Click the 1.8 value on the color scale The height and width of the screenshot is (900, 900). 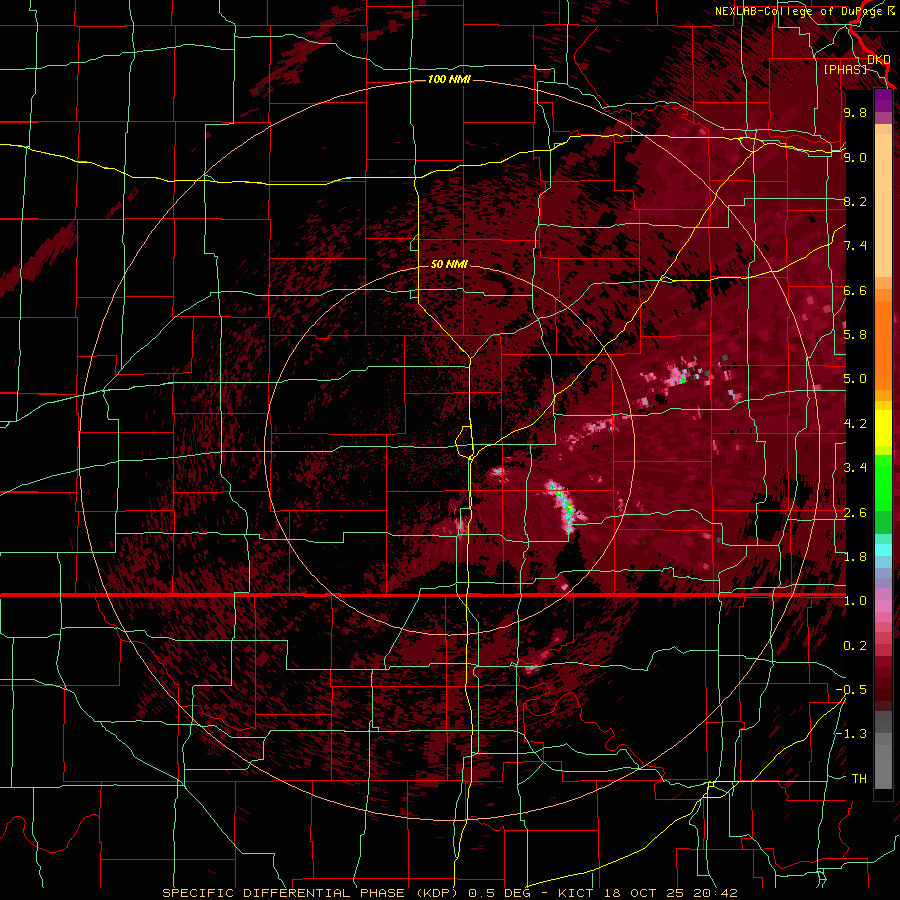(855, 557)
